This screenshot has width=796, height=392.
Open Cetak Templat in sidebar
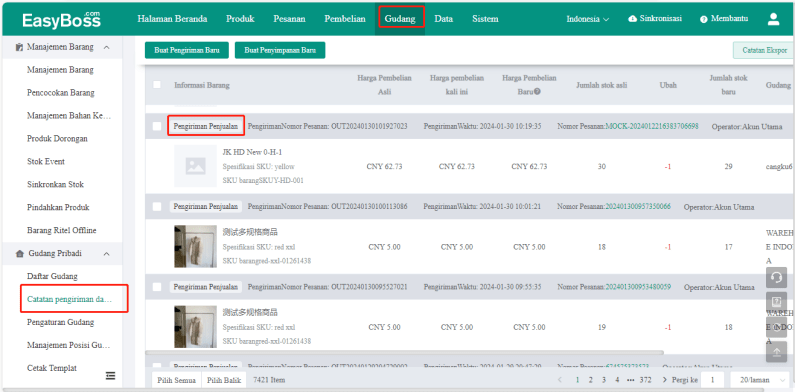pos(52,368)
